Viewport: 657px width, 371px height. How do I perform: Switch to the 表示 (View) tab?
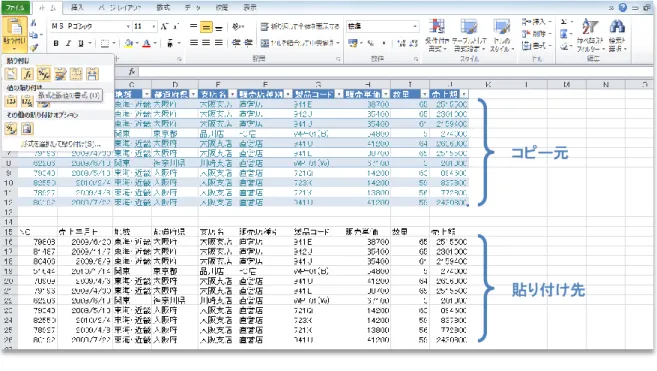(x=250, y=8)
